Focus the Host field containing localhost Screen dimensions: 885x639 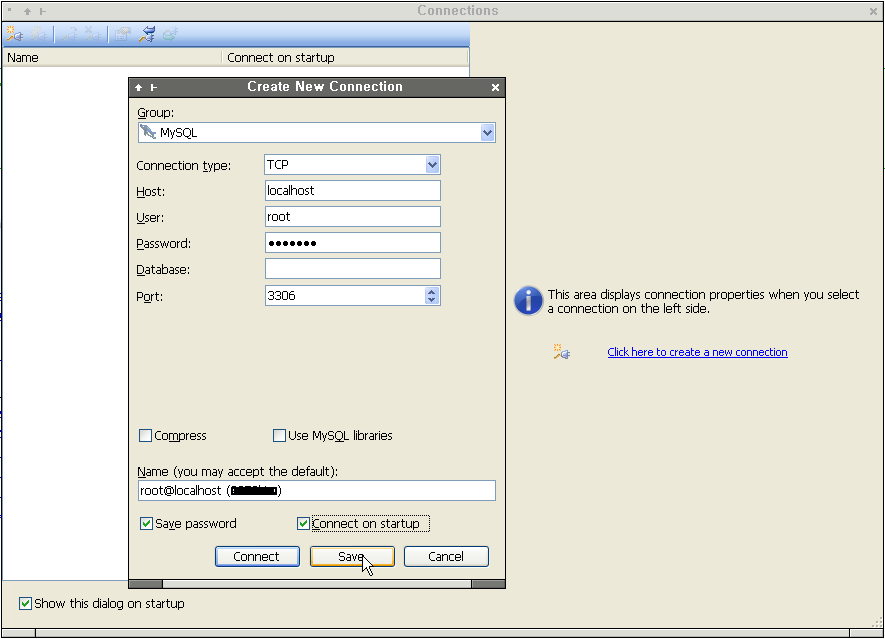point(353,191)
